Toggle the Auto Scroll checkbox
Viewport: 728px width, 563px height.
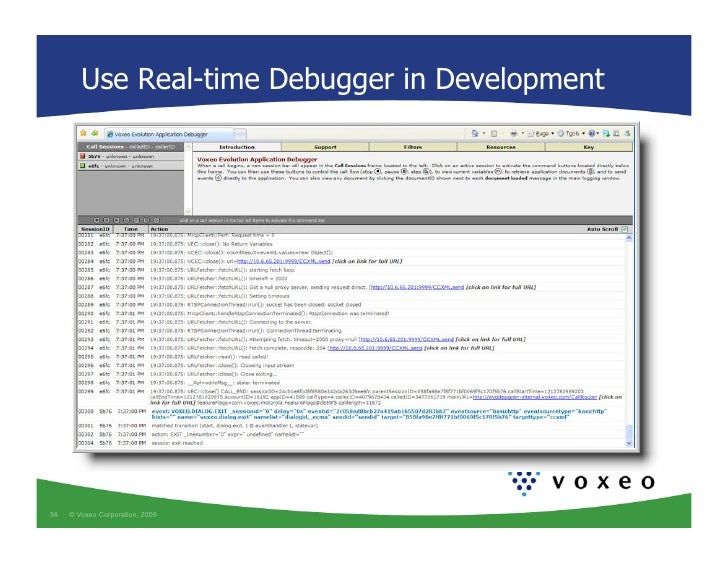(x=625, y=229)
